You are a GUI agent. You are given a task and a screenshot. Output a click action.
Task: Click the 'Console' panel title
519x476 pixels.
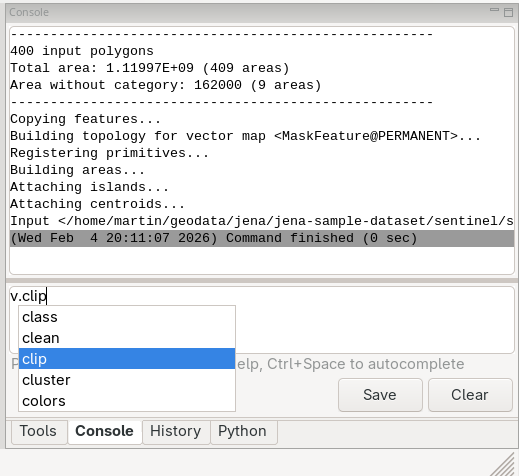click(x=29, y=12)
